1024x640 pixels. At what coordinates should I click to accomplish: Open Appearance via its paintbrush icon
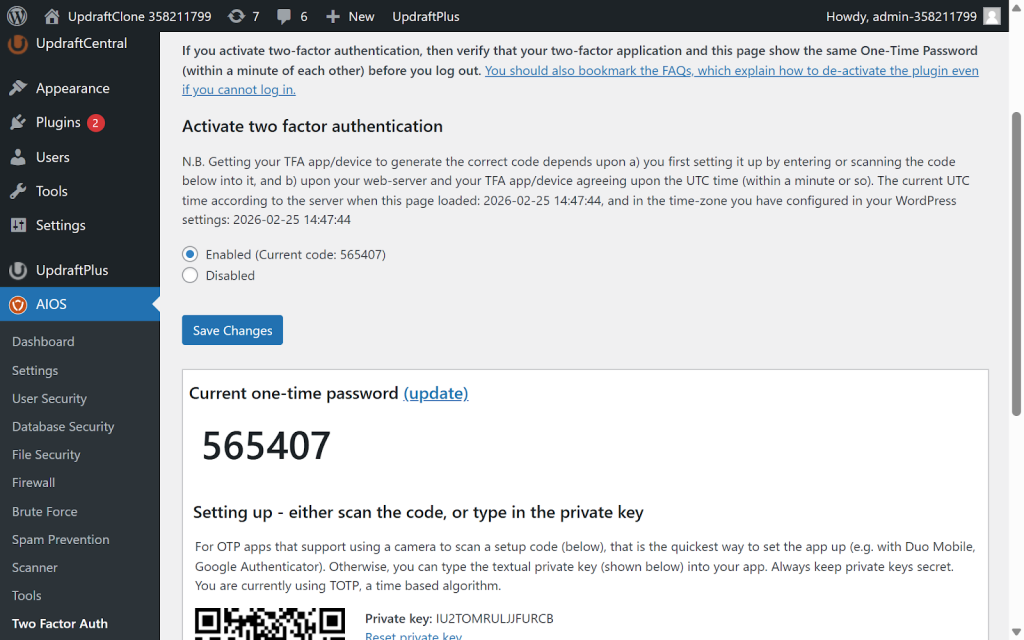18,88
